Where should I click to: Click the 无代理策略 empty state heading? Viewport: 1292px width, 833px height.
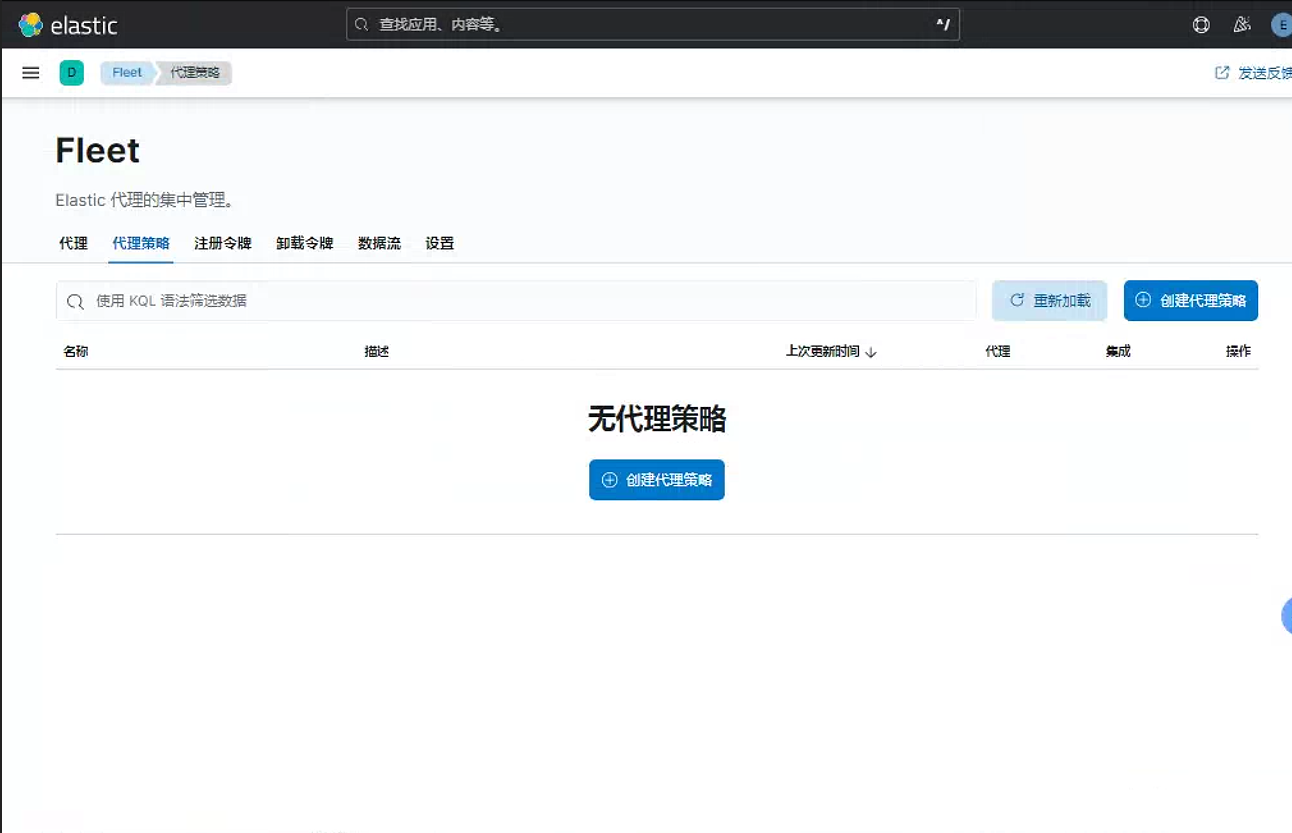pyautogui.click(x=657, y=420)
